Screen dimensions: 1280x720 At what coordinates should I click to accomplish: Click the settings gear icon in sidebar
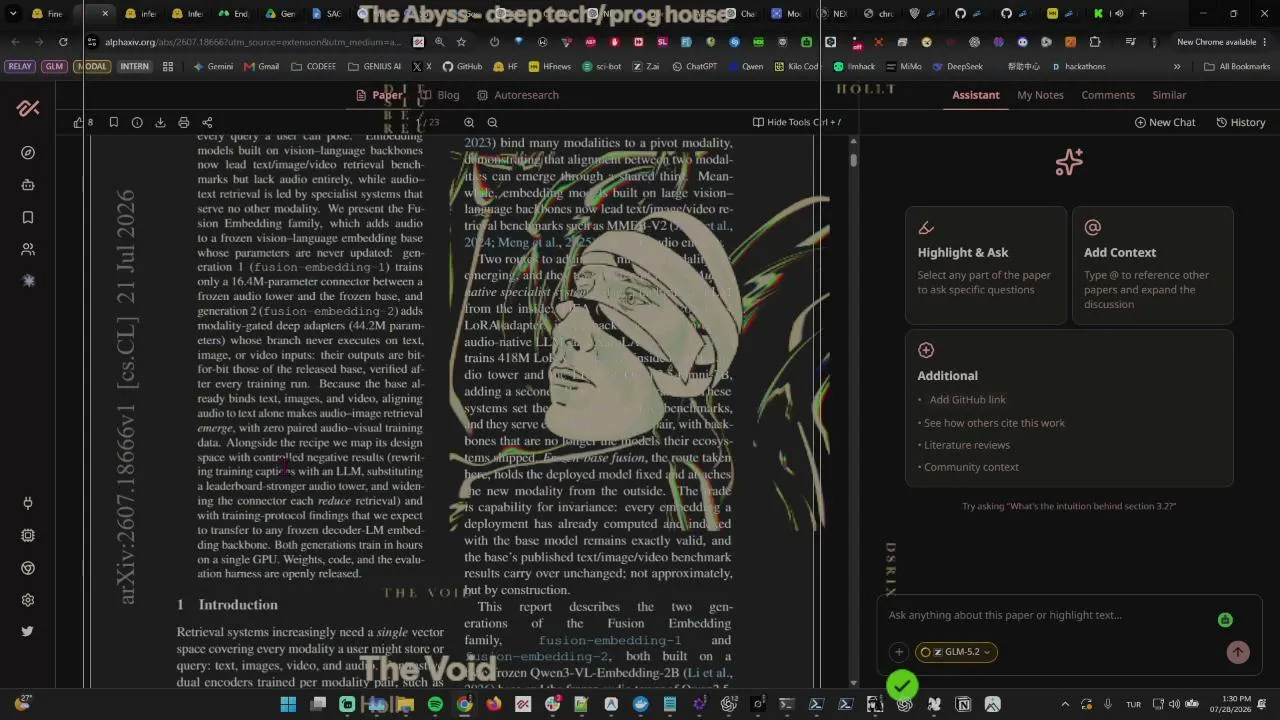click(x=28, y=600)
